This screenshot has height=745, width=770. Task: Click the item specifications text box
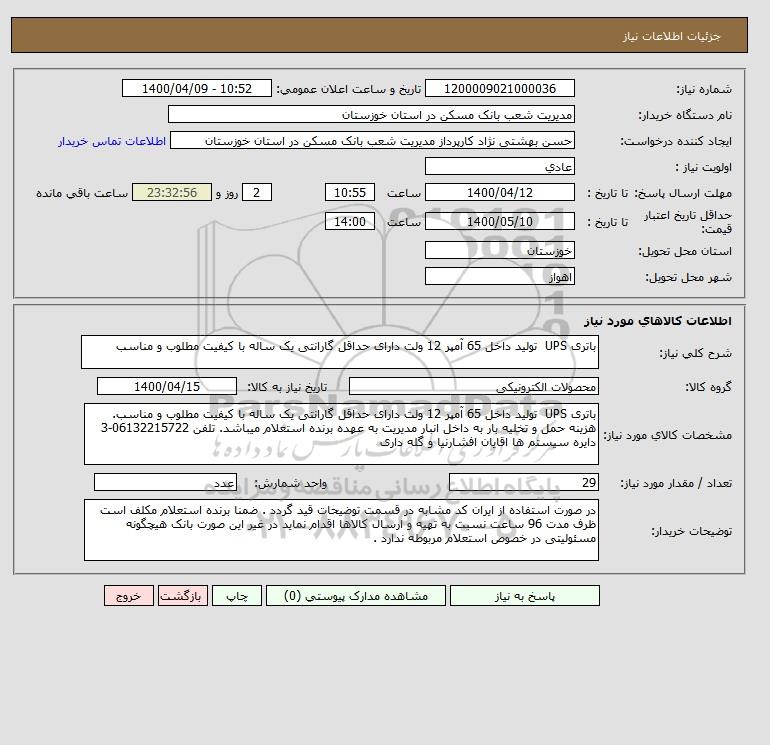[x=341, y=434]
